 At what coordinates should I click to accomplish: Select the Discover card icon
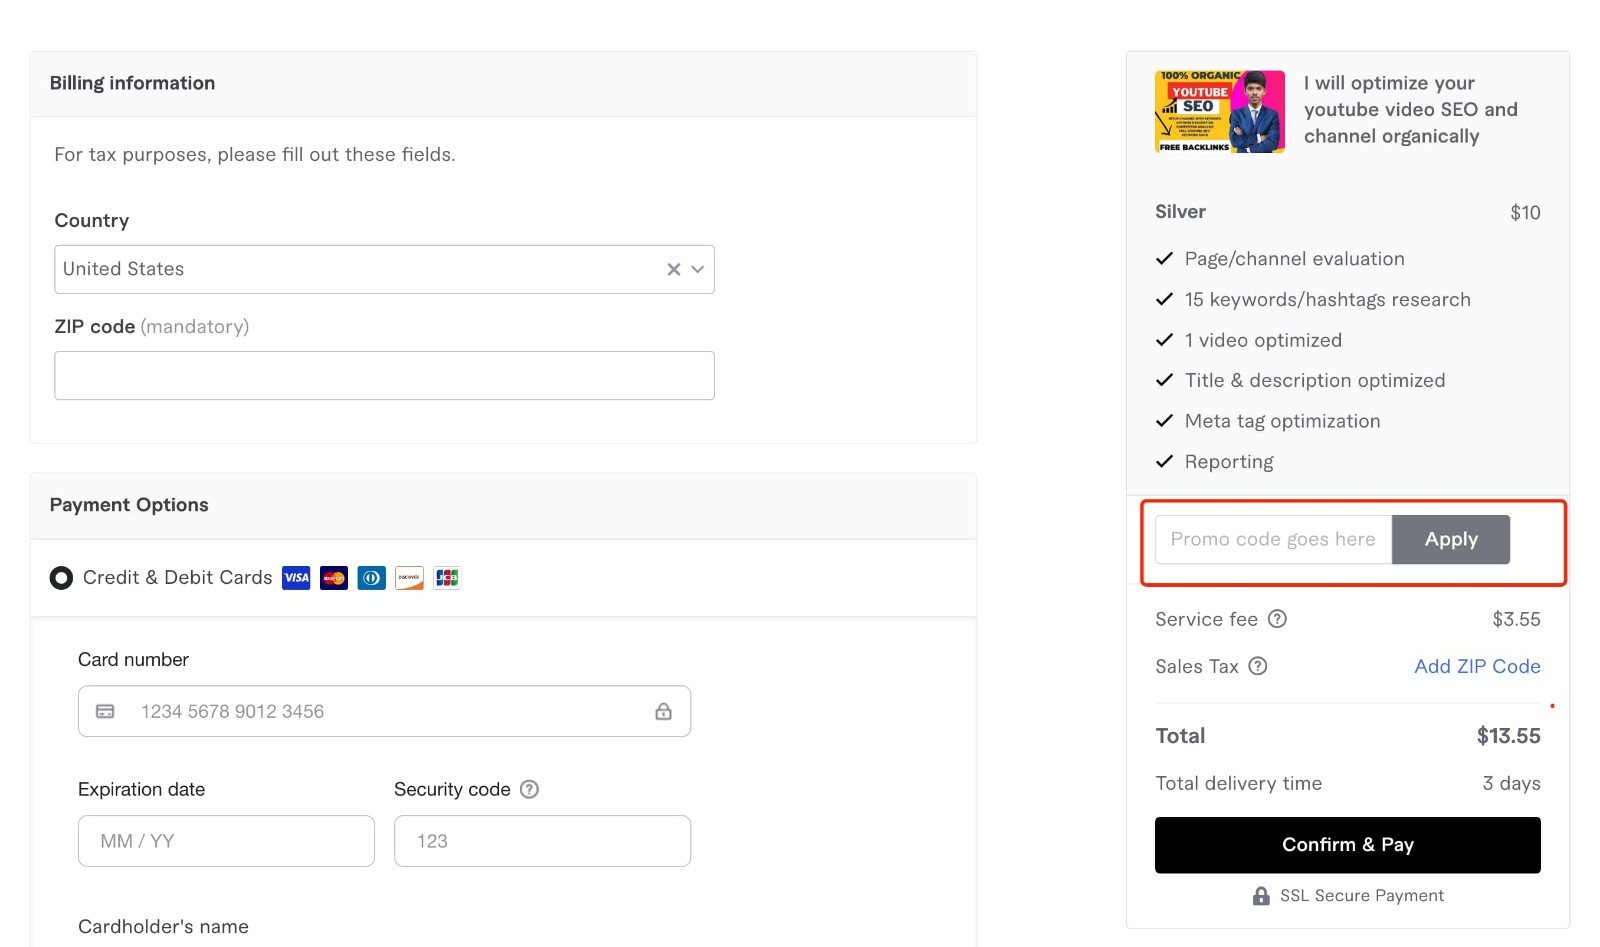(x=409, y=578)
